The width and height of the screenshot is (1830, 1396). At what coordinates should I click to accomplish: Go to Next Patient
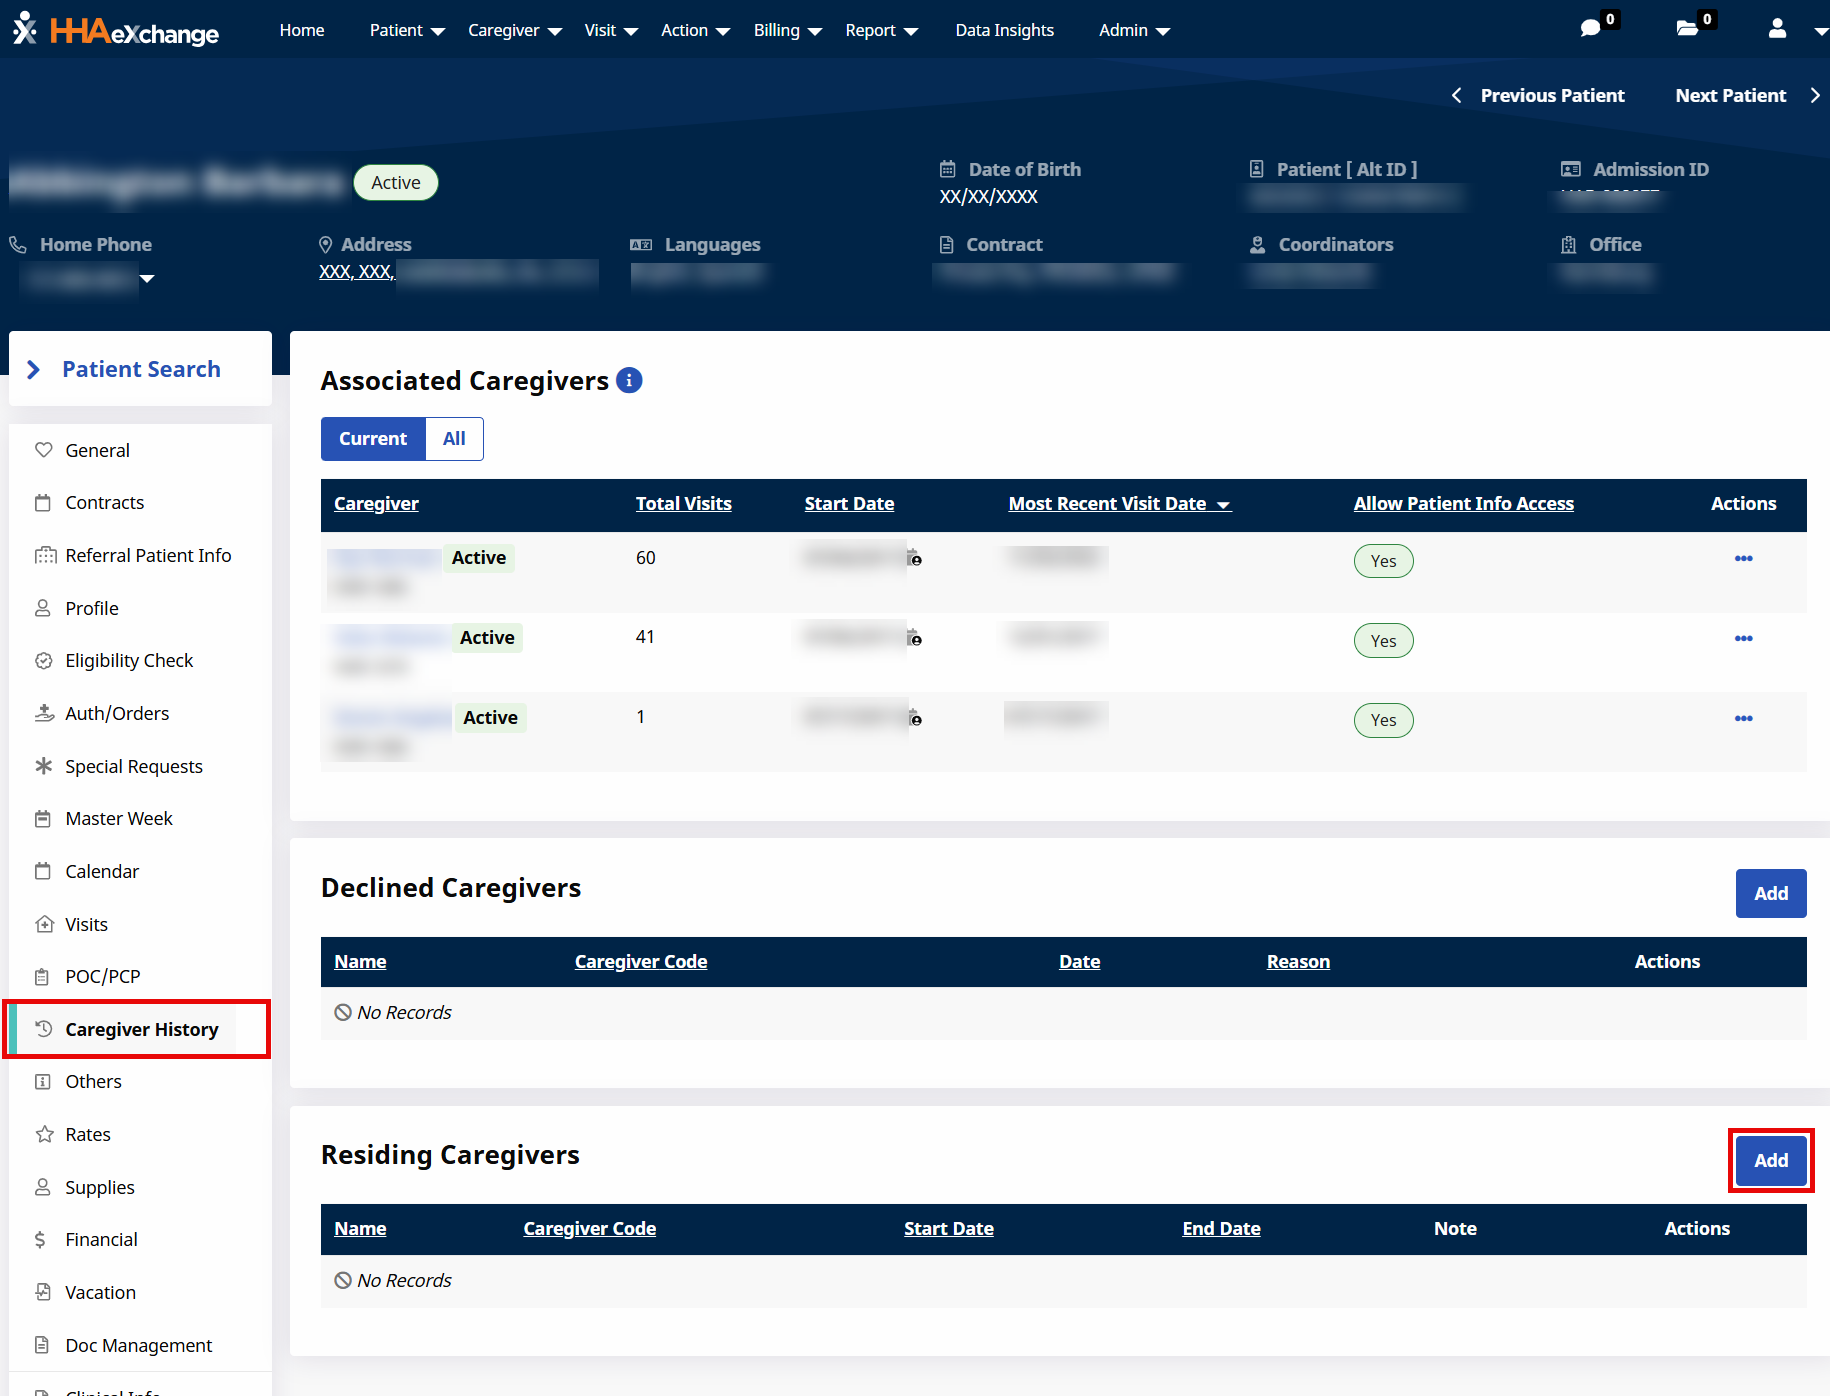1747,96
